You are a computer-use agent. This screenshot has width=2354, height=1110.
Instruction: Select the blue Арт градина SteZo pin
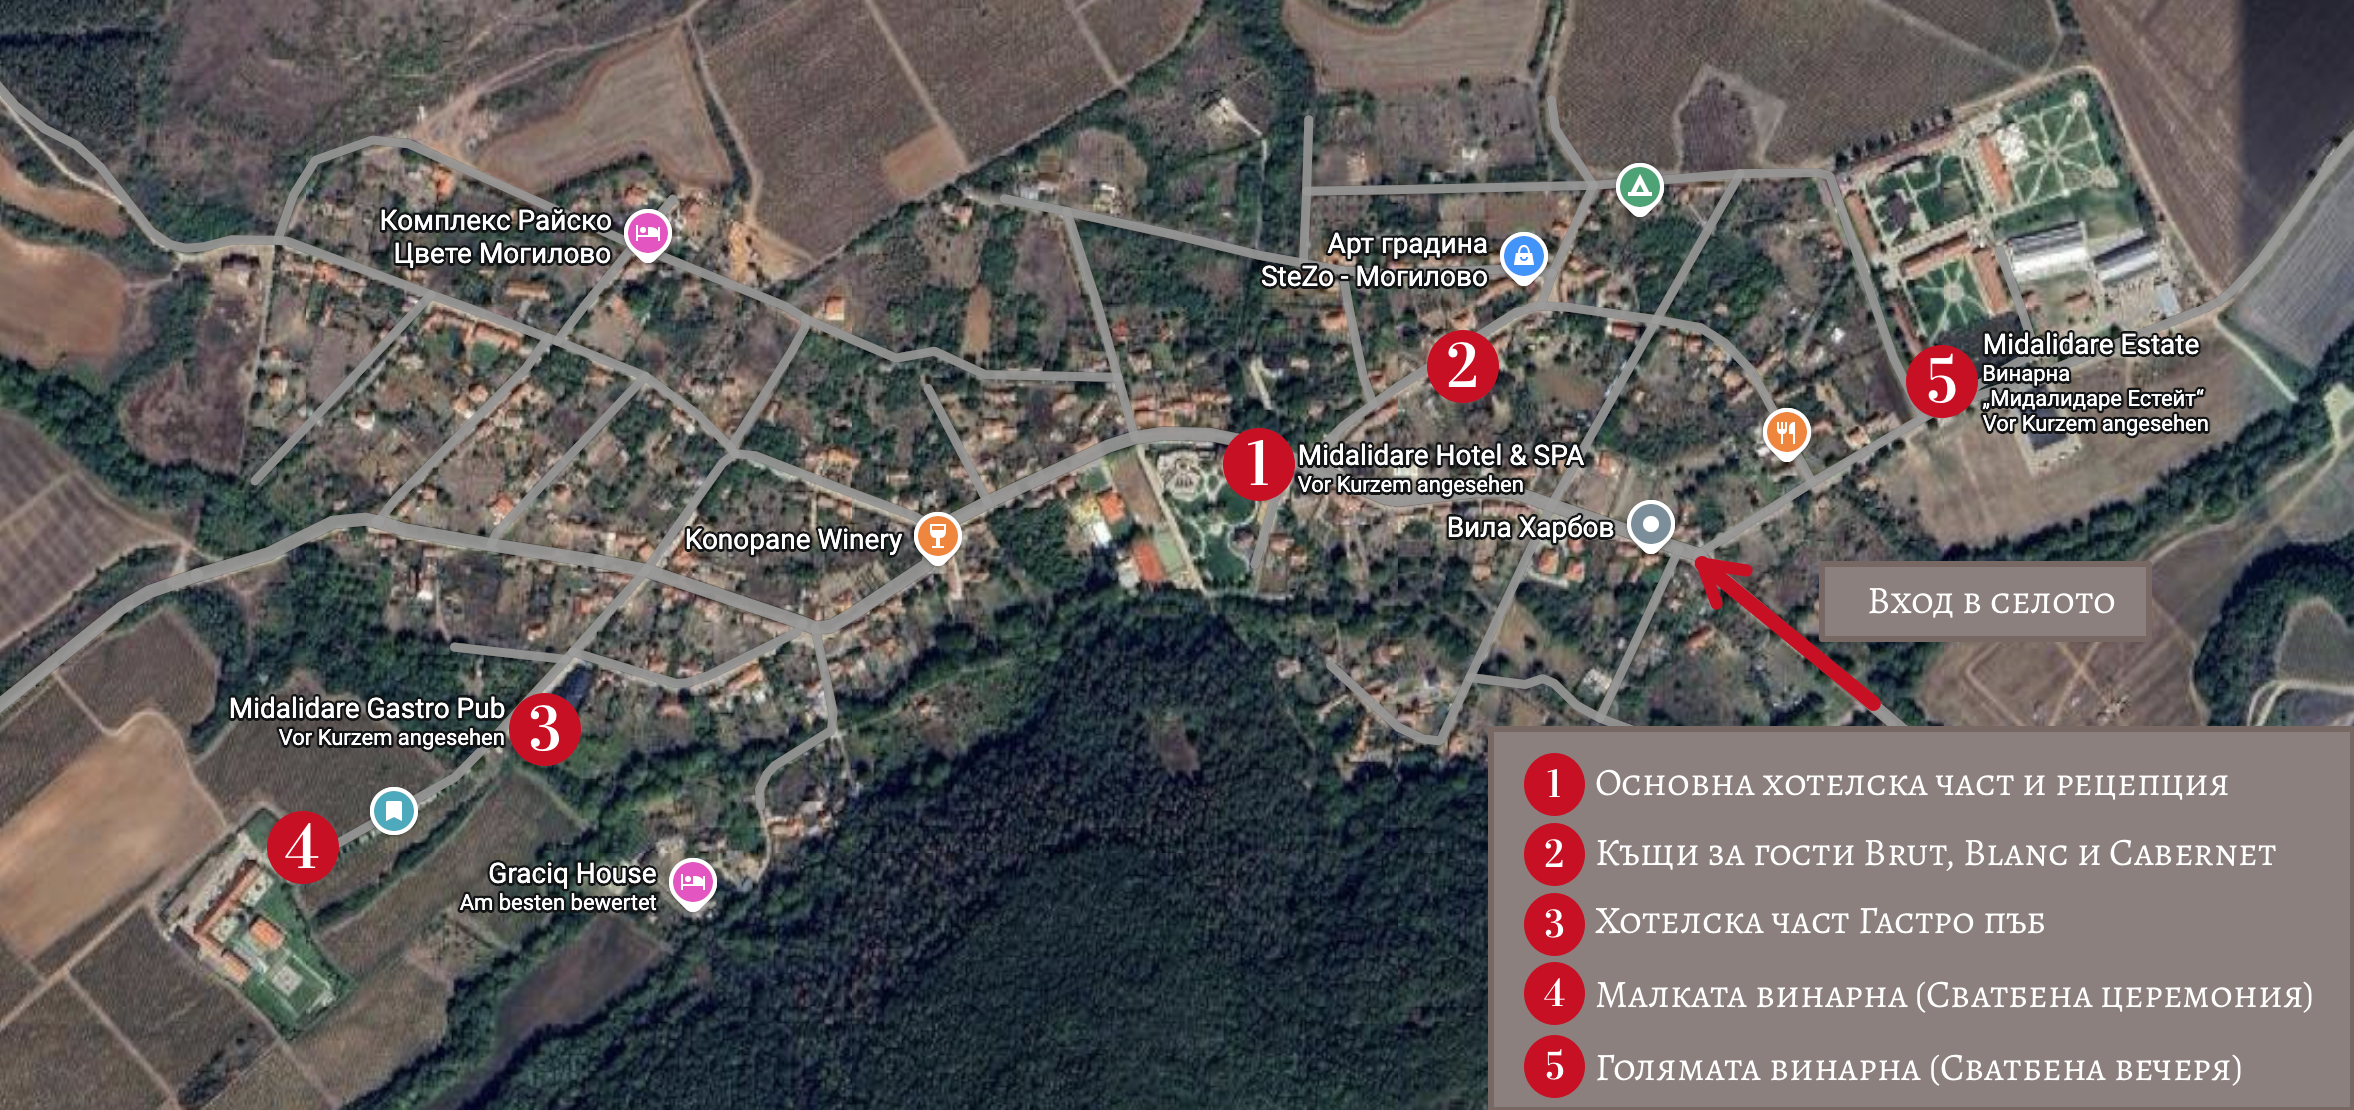1523,258
